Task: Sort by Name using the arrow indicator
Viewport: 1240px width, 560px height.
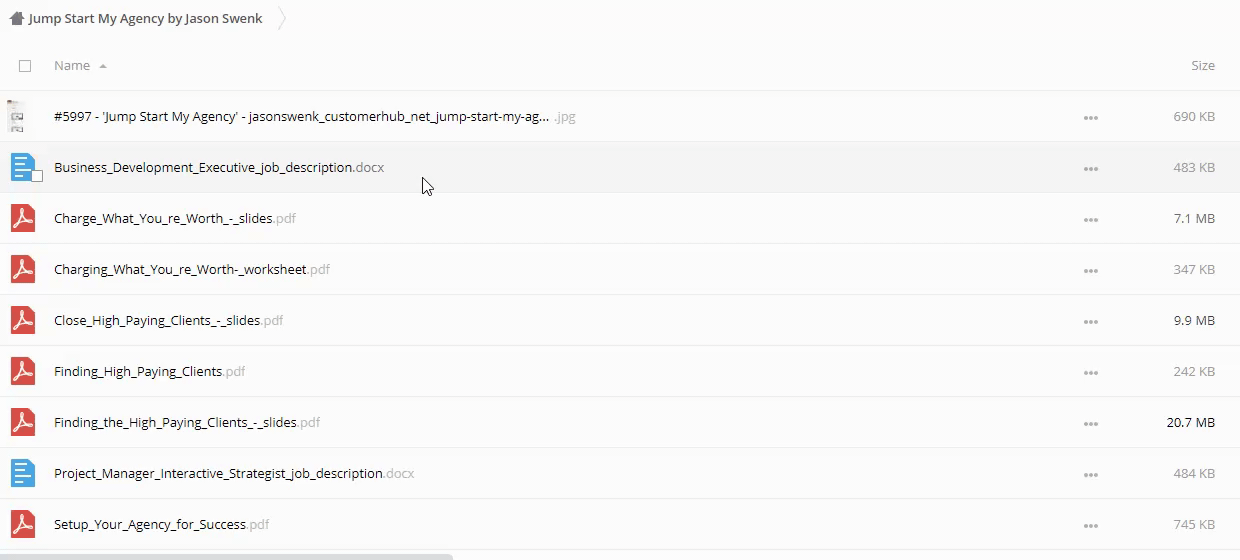Action: click(x=103, y=66)
